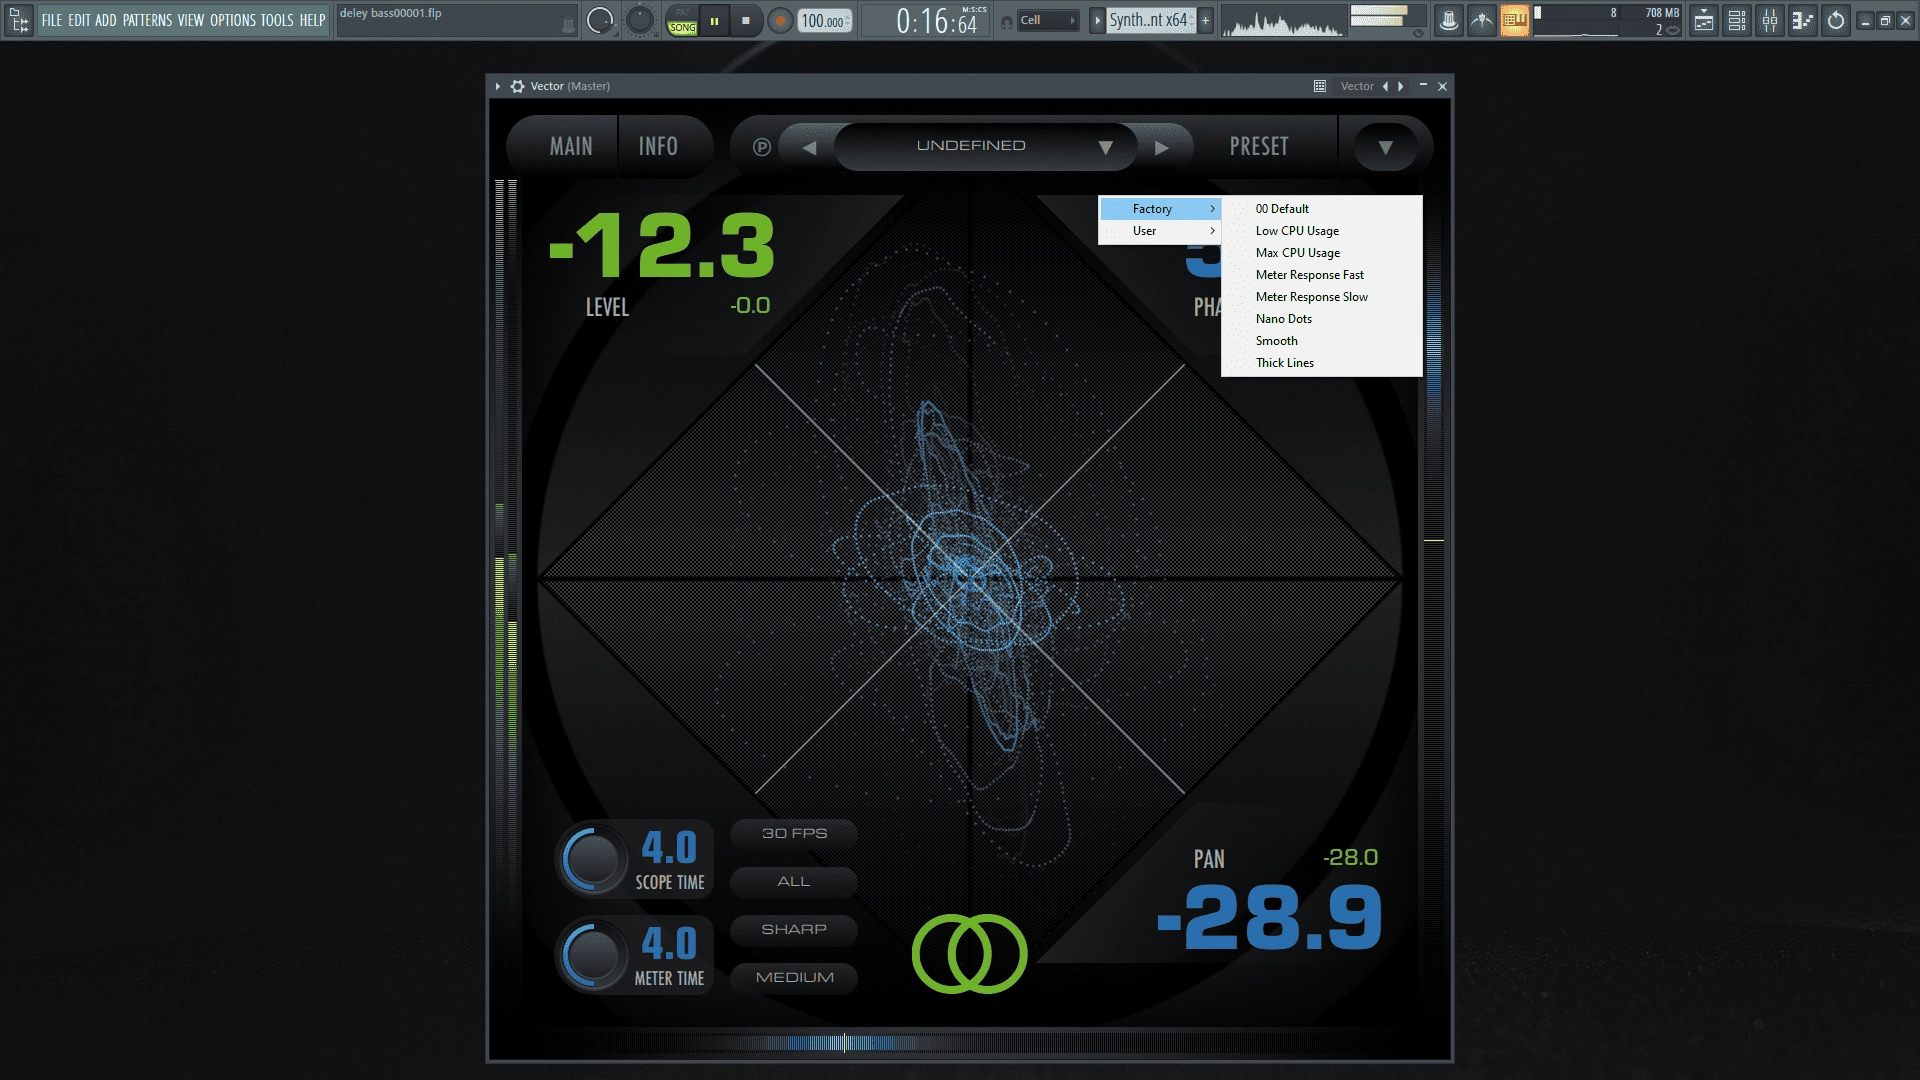The height and width of the screenshot is (1080, 1920).
Task: Toggle the highlighted countdown before recording icon
Action: (x=1514, y=20)
